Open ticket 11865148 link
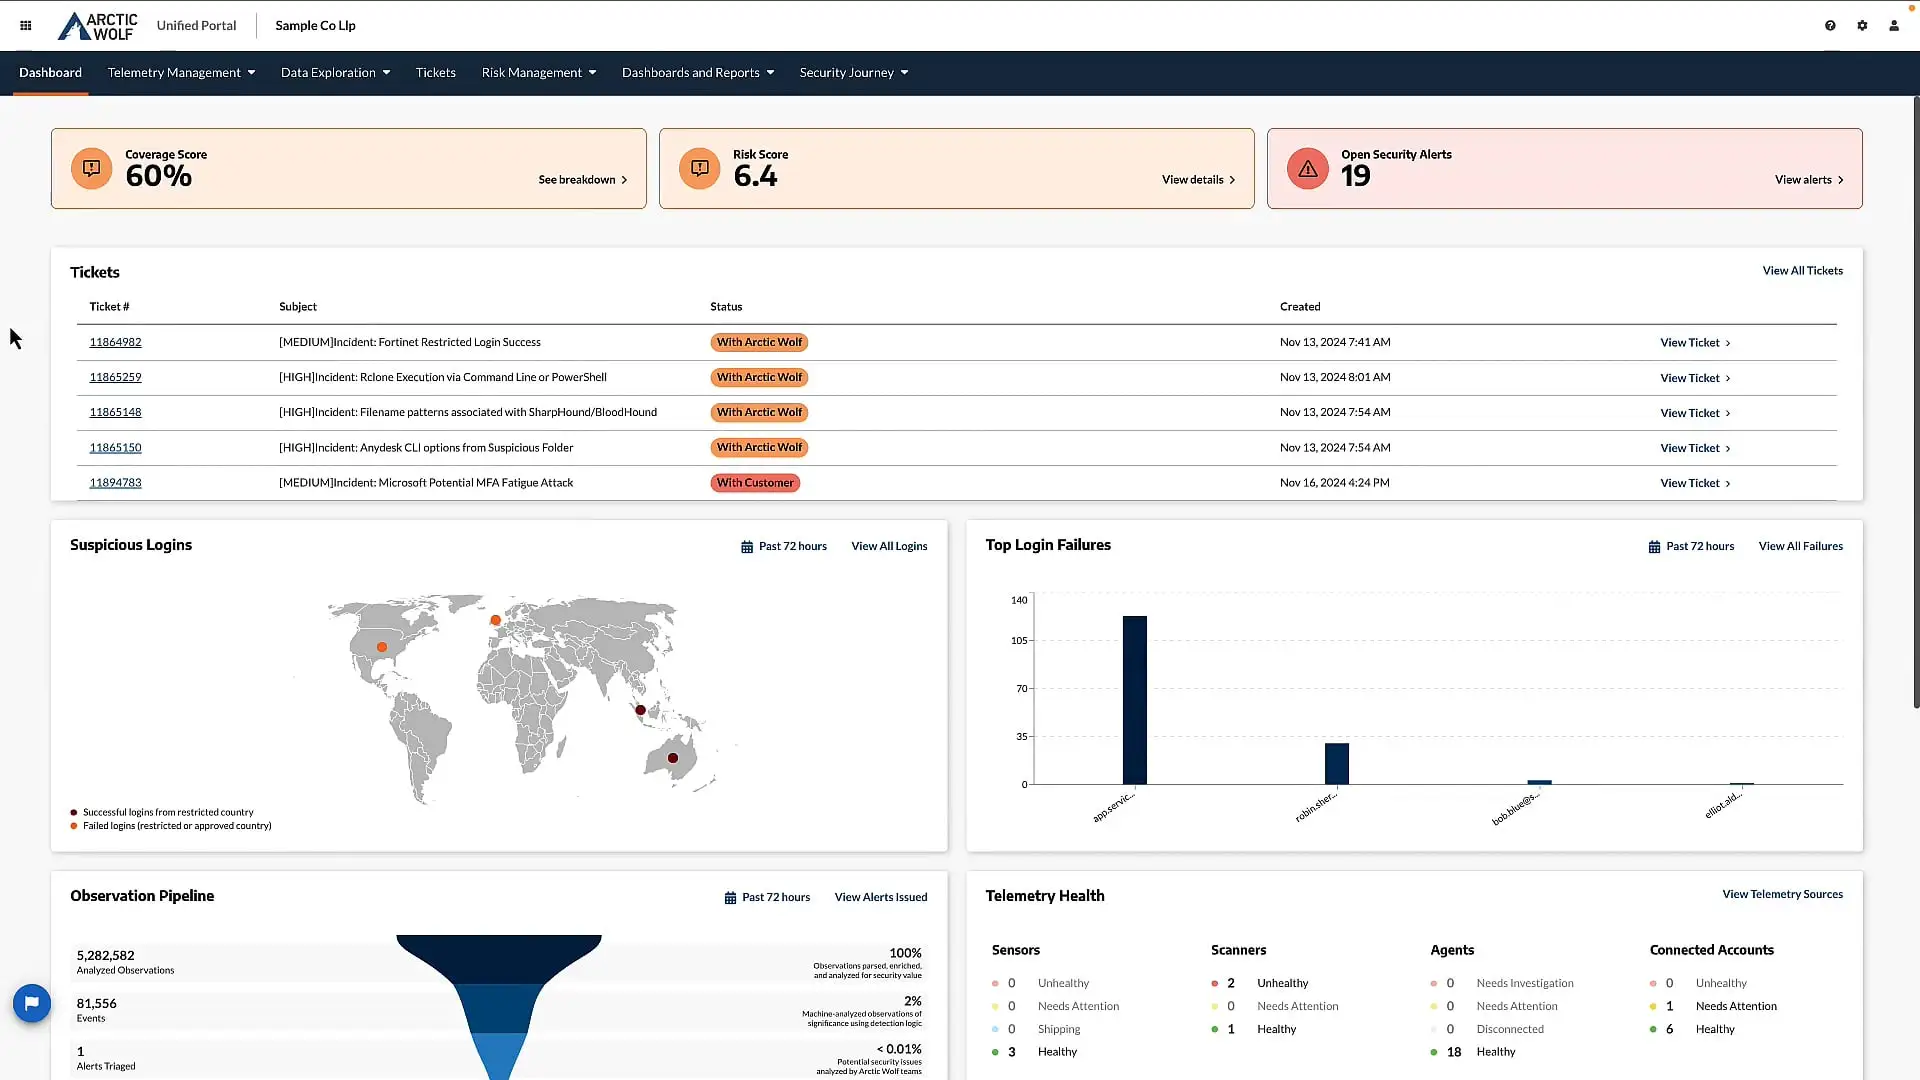1920x1080 pixels. (x=115, y=412)
